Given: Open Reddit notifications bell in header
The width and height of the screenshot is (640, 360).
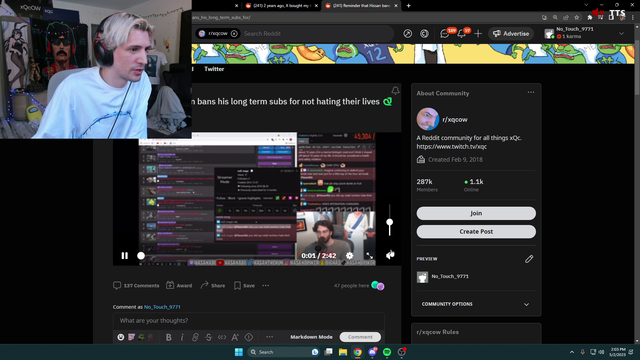Looking at the screenshot, I should click(462, 34).
